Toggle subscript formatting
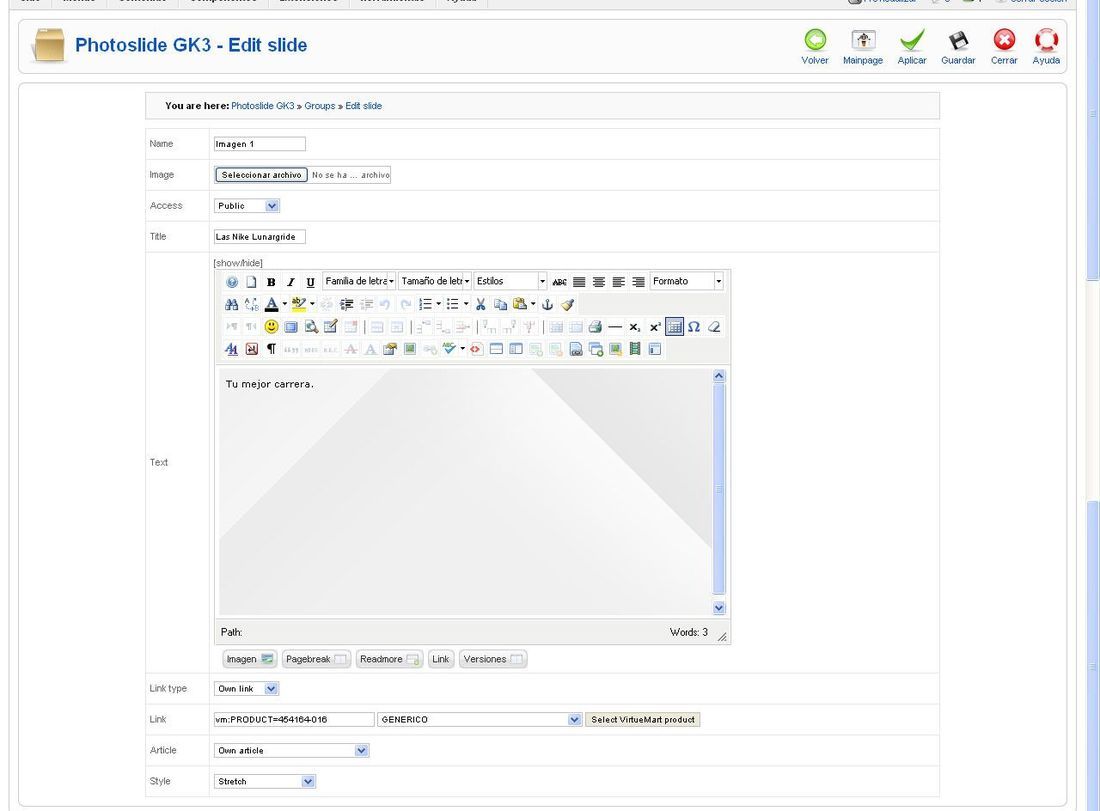 634,327
